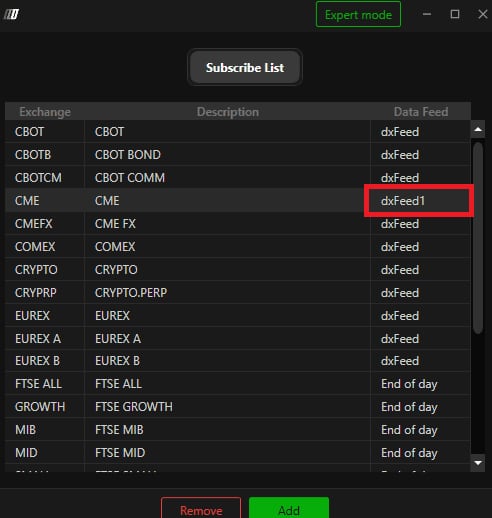
Task: Select the MID exchange cell
Action: point(45,453)
